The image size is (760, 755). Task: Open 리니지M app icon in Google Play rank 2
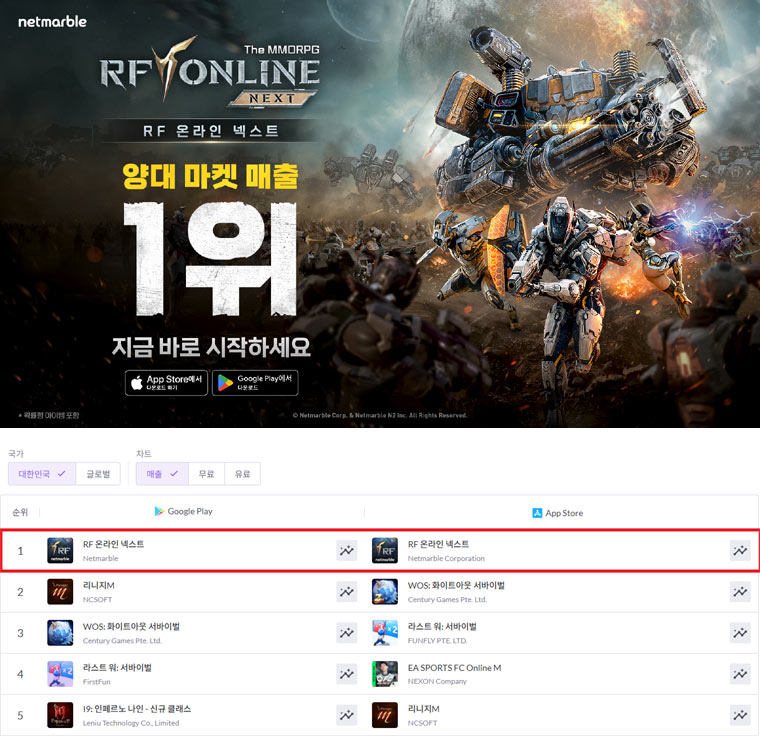tap(60, 592)
